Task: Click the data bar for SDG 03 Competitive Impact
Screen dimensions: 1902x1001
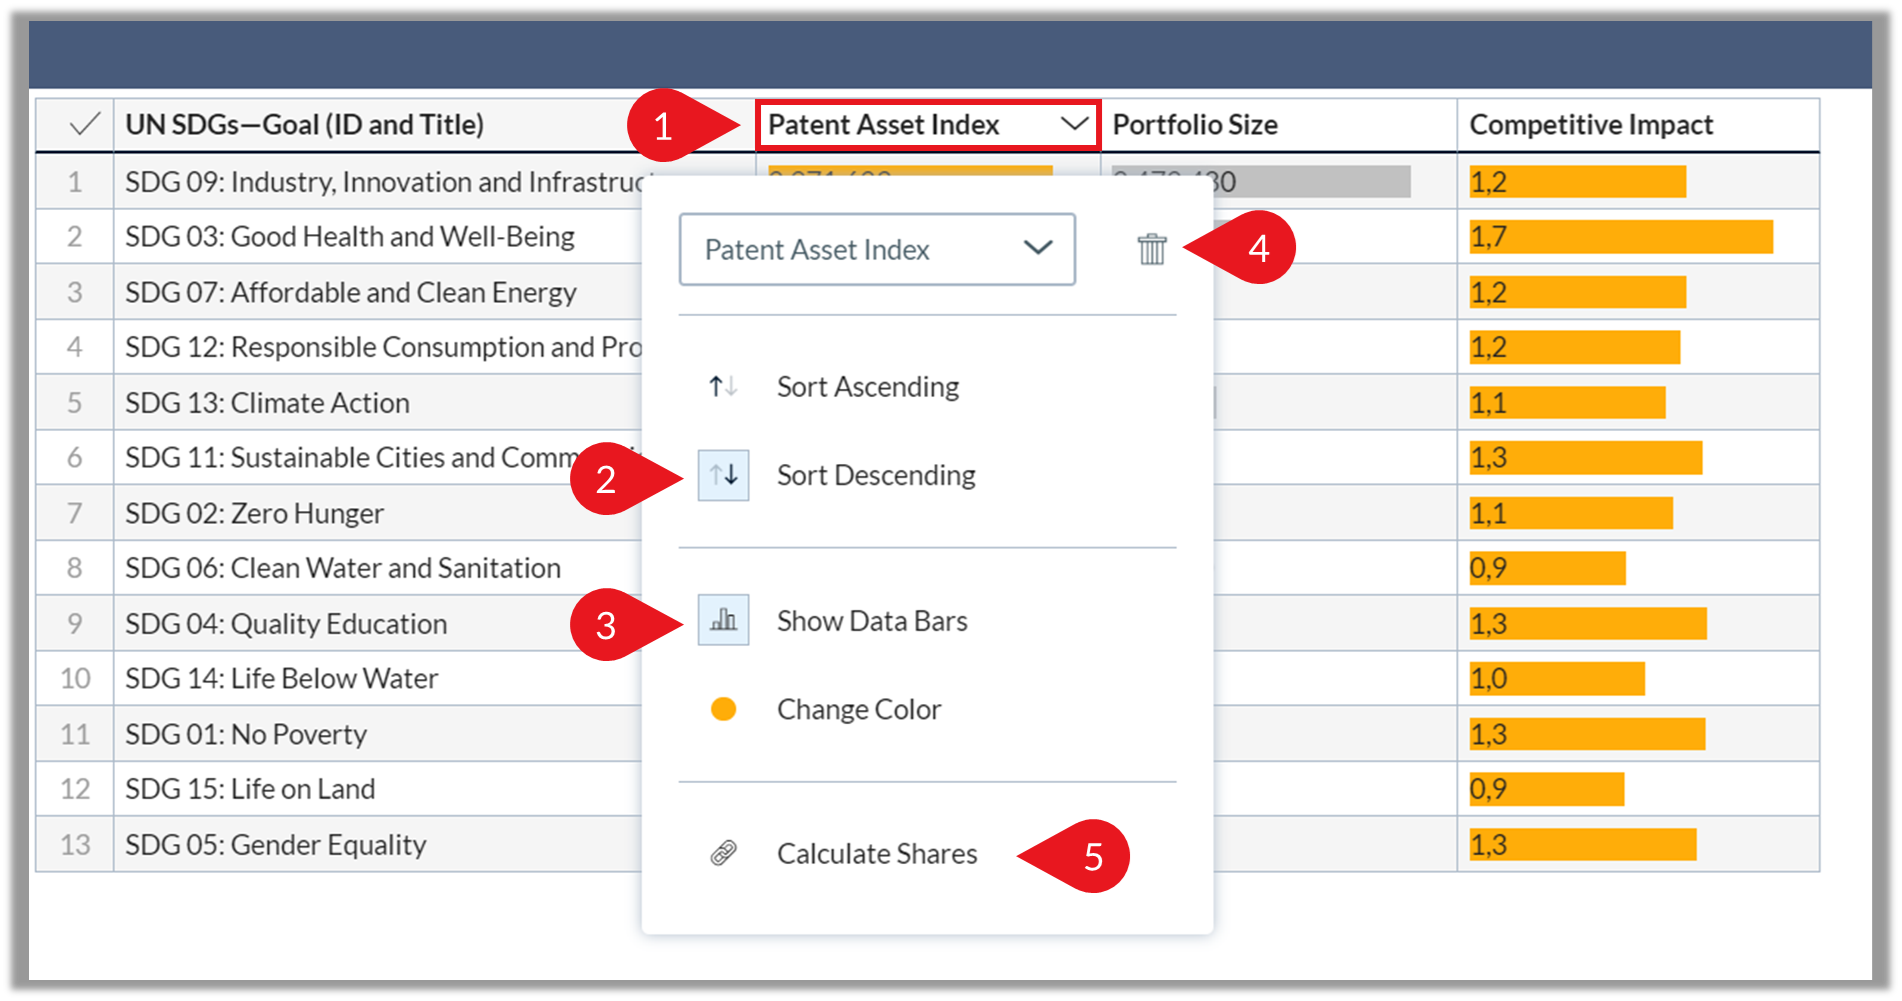Action: coord(1621,237)
